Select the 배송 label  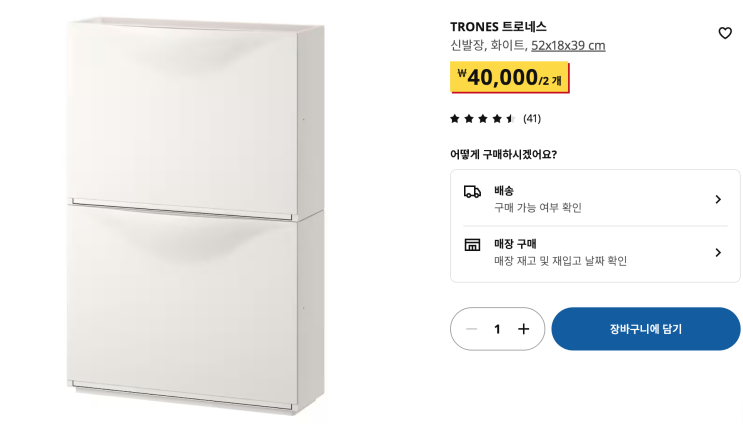coord(504,191)
